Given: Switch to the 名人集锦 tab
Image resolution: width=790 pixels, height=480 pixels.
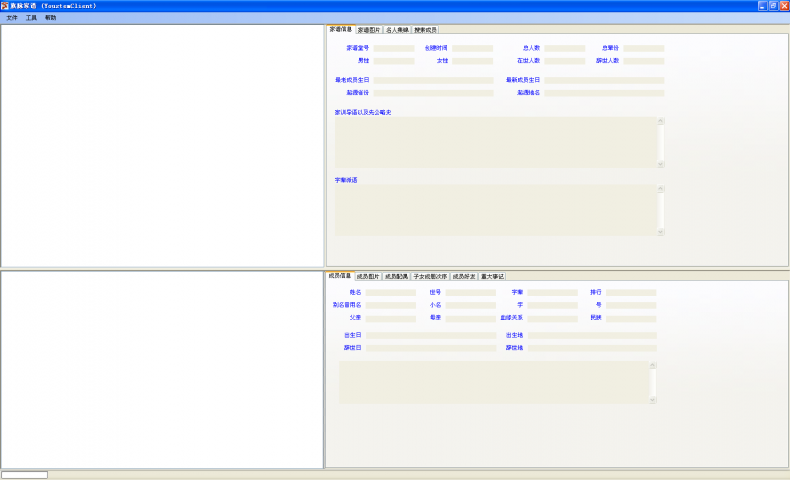Looking at the screenshot, I should [397, 30].
